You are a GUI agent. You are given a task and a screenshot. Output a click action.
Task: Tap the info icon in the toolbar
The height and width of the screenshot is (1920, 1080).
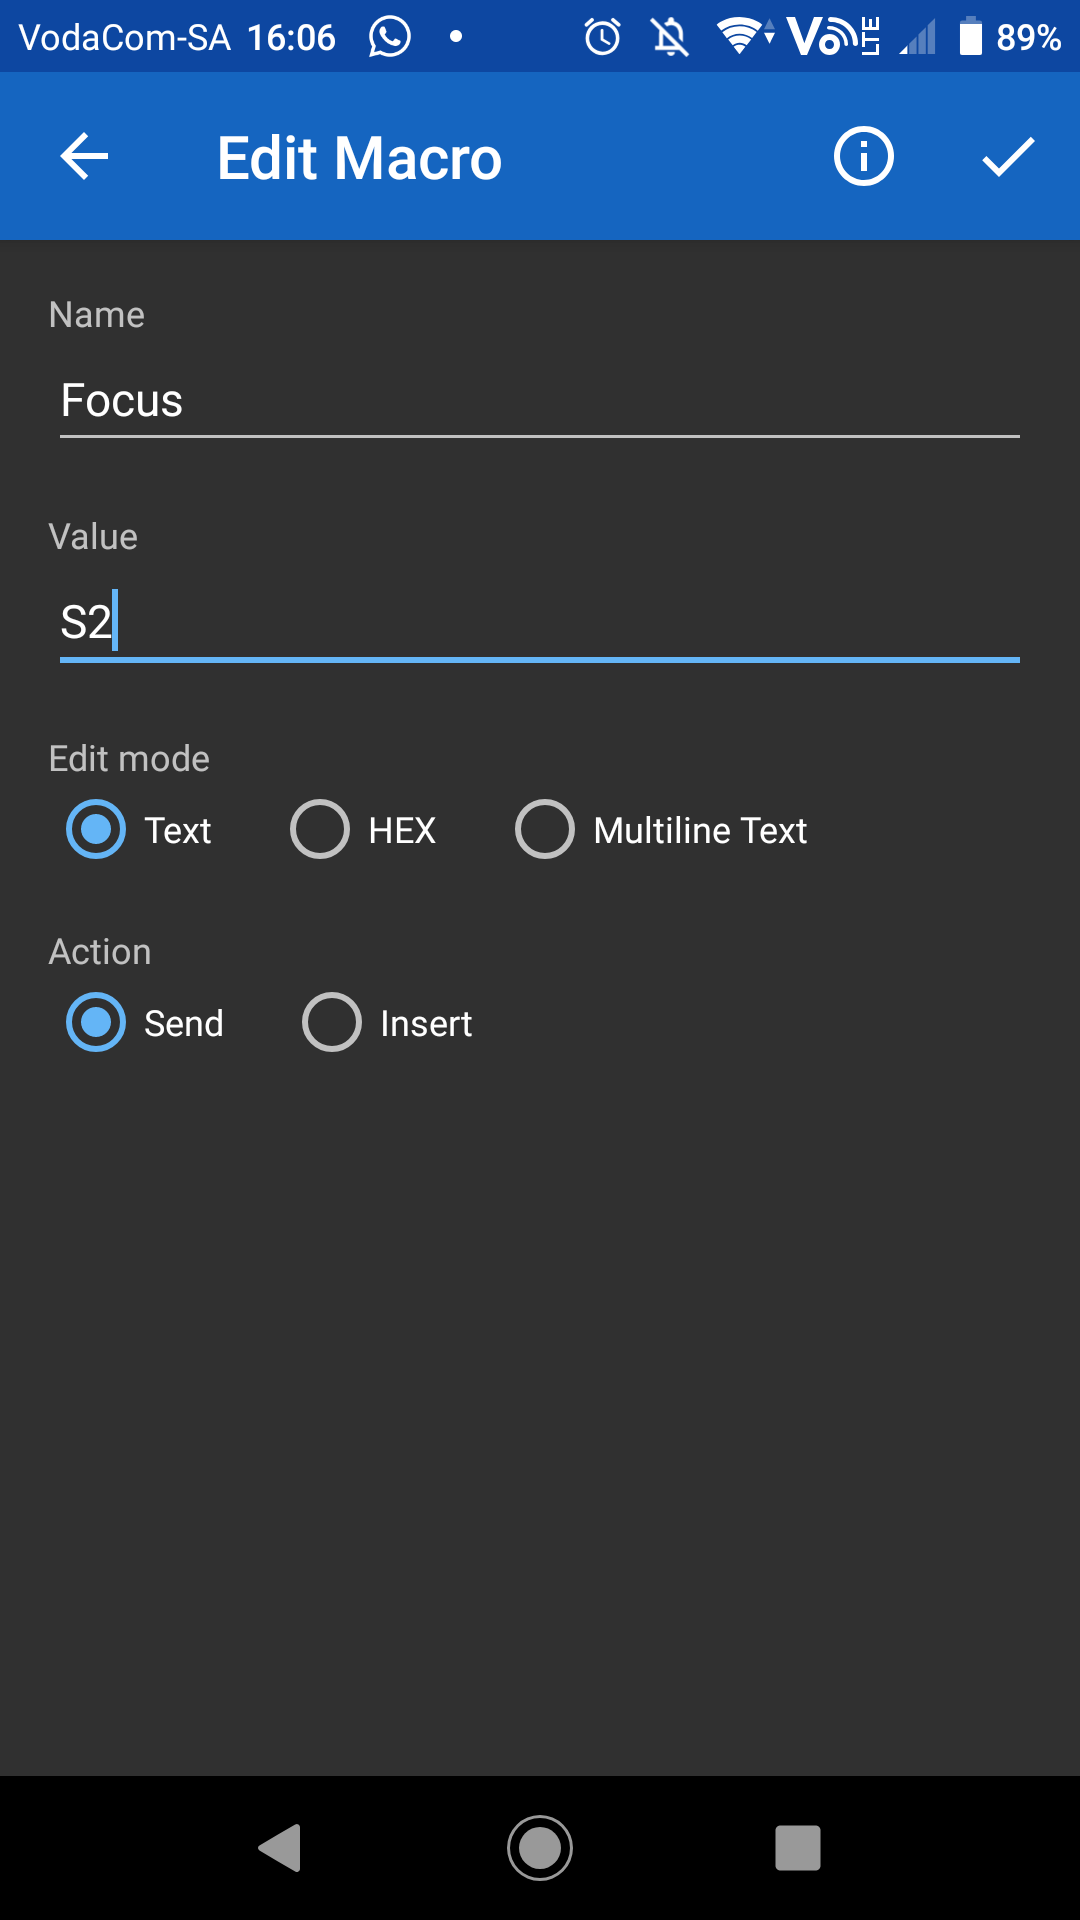click(x=862, y=156)
